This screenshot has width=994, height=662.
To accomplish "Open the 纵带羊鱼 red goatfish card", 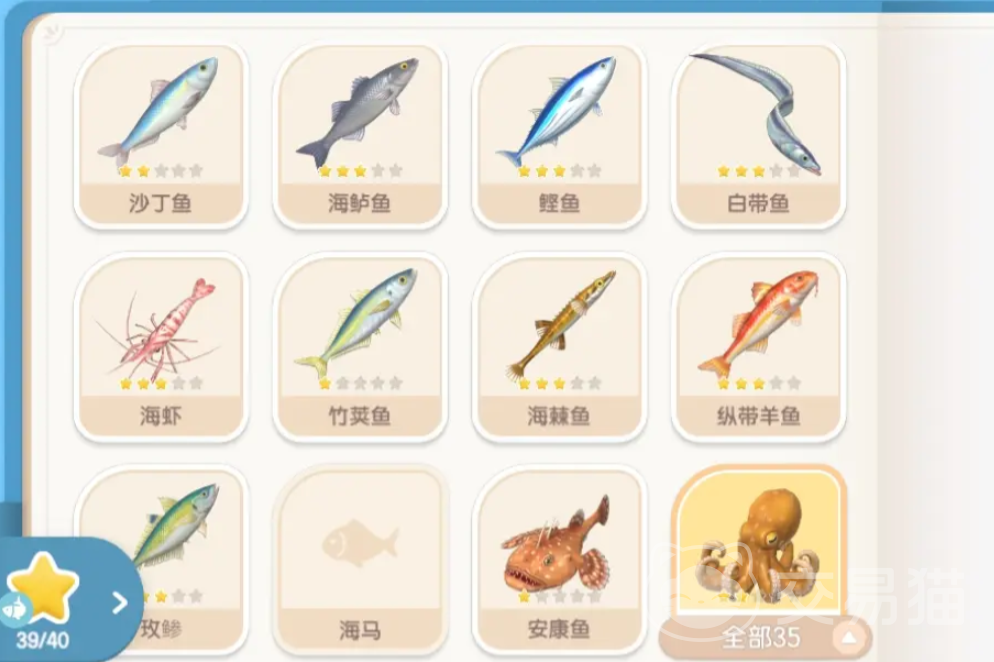I will click(758, 347).
